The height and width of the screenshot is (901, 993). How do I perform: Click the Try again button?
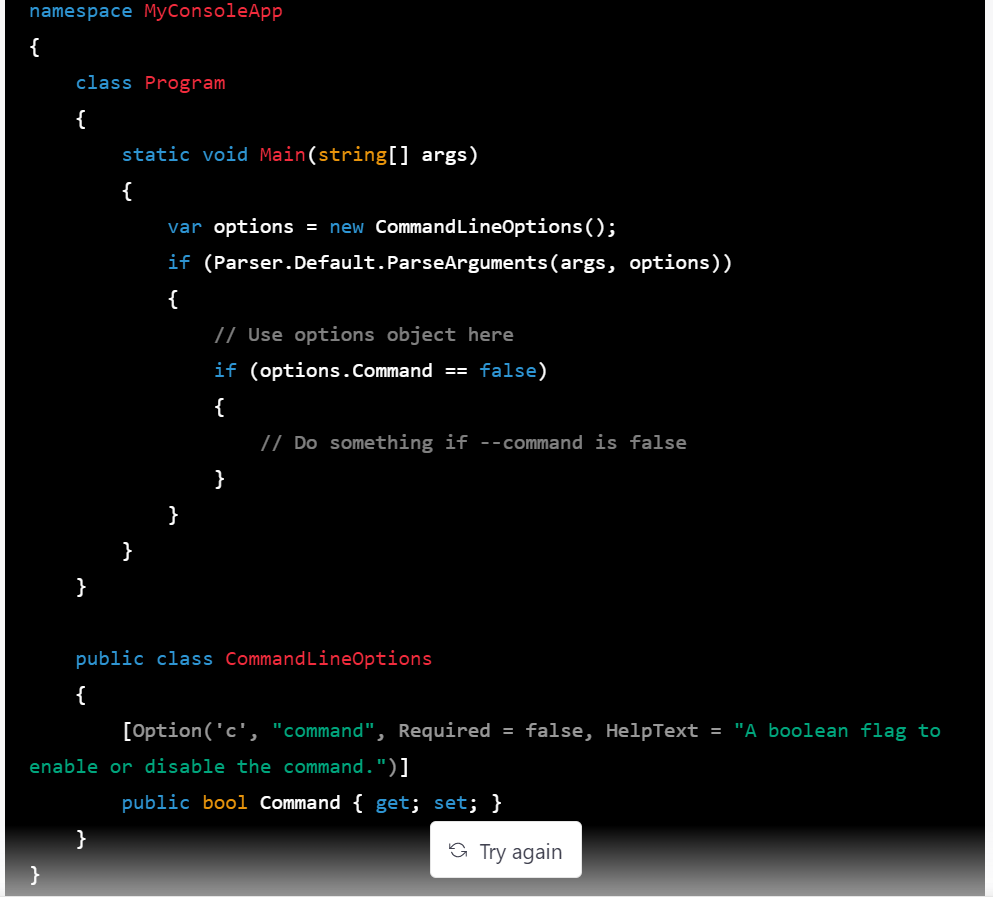506,850
